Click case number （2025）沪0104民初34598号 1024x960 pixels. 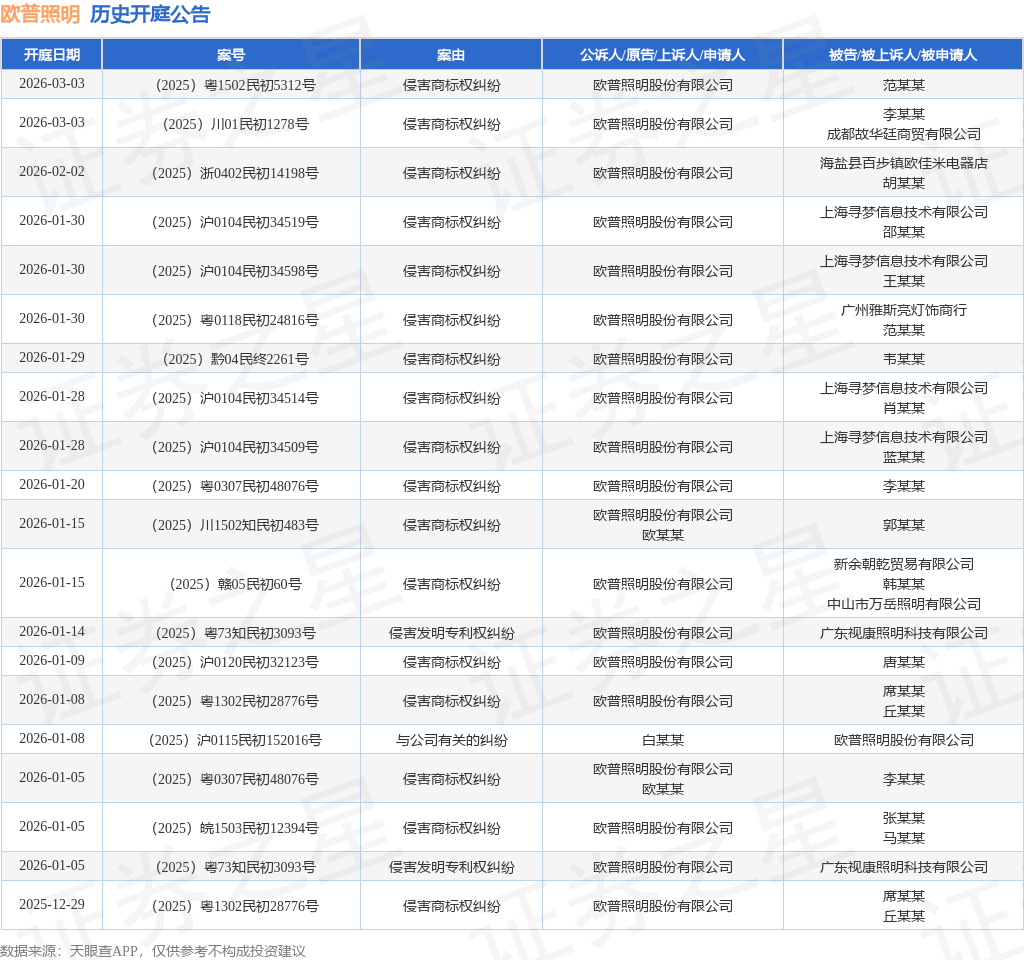pyautogui.click(x=236, y=271)
